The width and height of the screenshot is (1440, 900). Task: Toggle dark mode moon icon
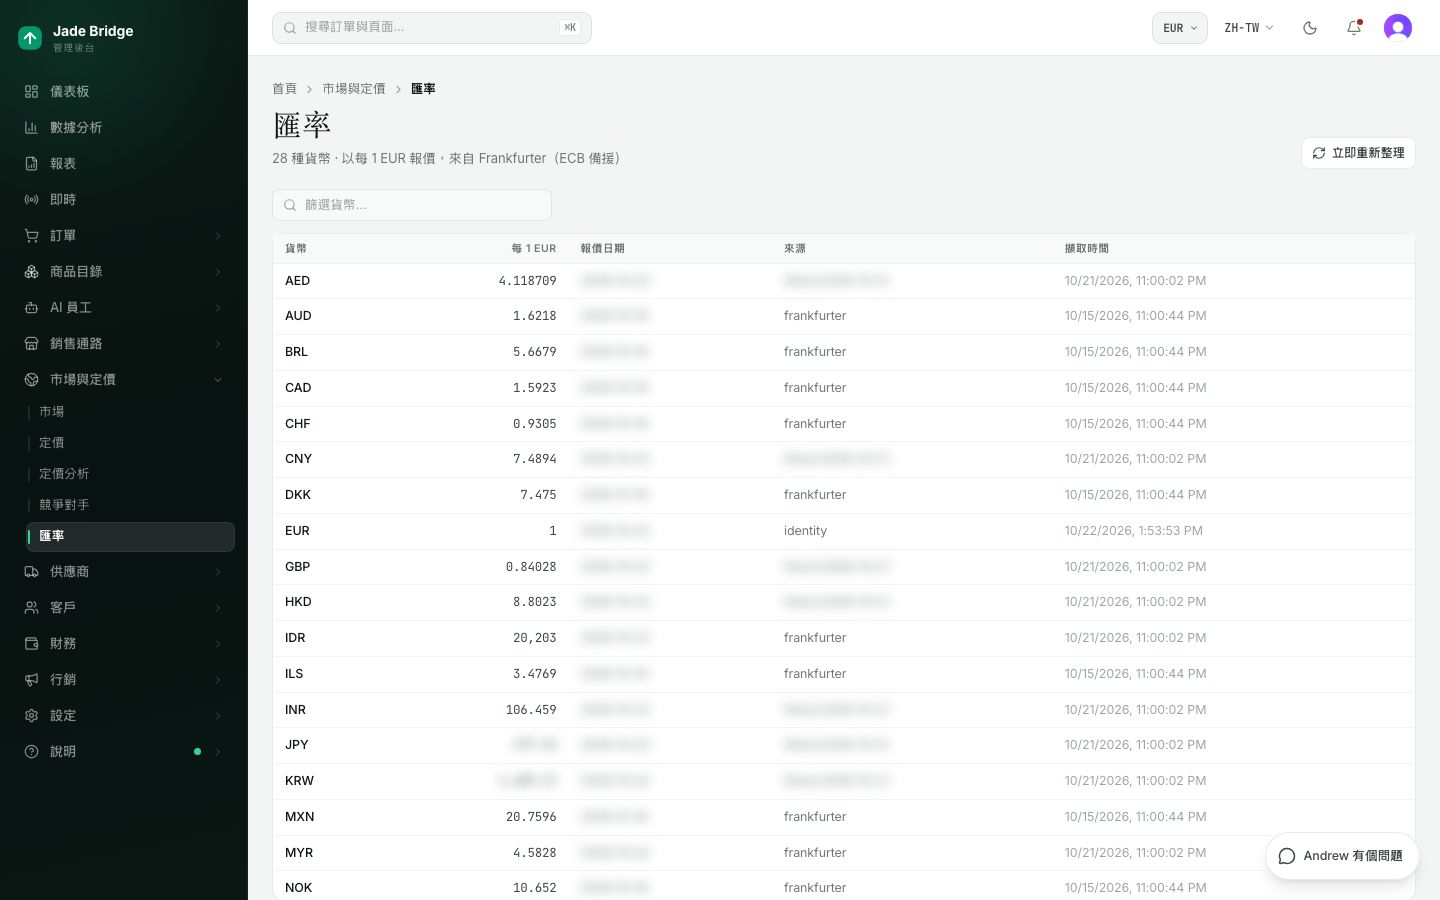pos(1310,28)
